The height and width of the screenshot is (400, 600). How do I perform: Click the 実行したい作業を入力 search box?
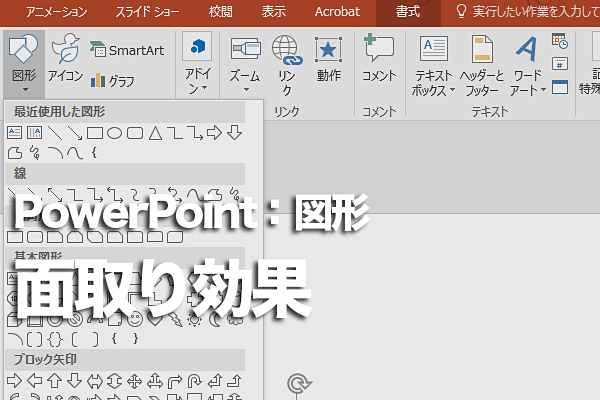528,12
